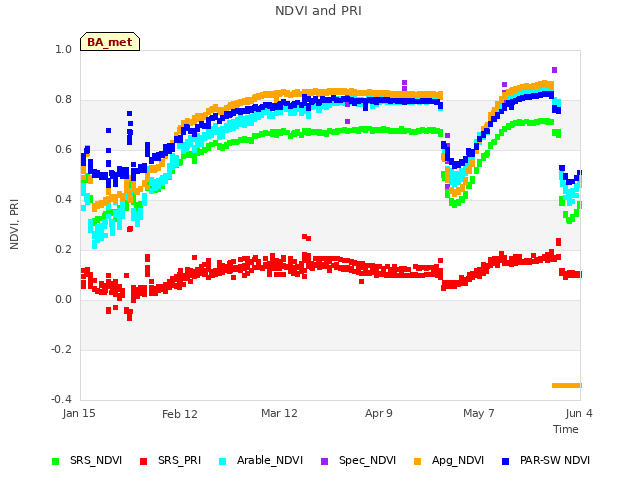
Task: Click the 0.2 y-axis tick label
Action: click(x=63, y=249)
